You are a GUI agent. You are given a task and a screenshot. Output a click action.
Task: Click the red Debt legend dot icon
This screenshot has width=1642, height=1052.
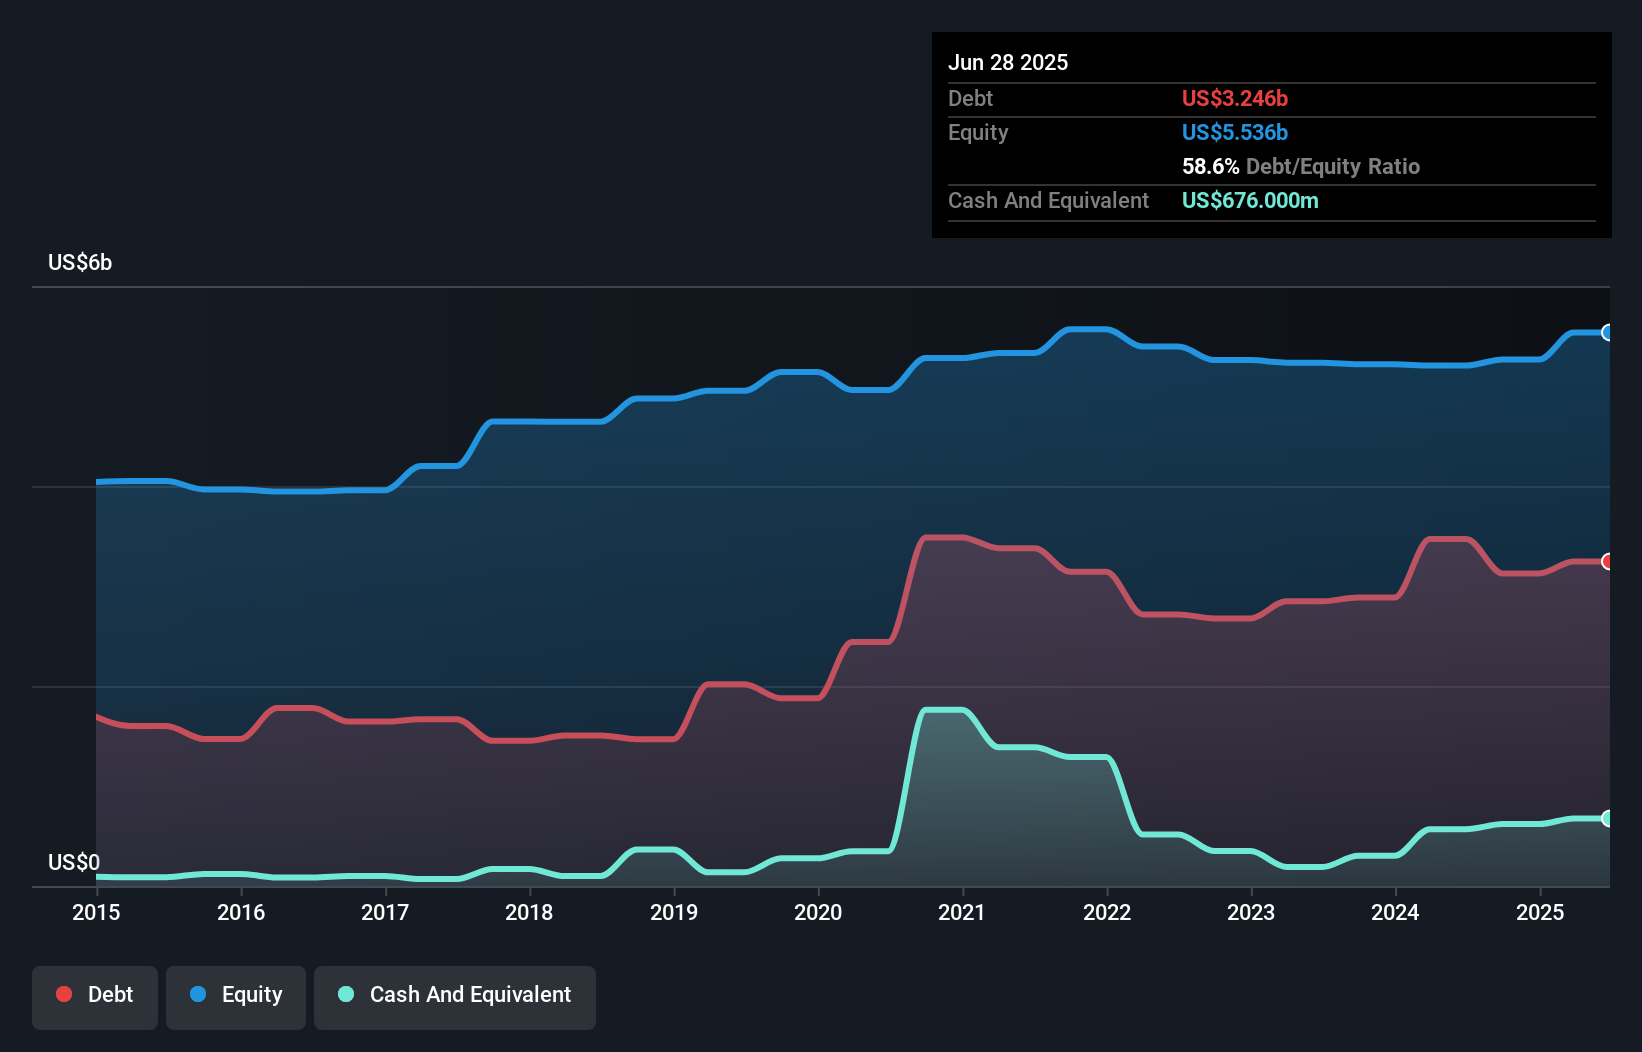tap(63, 994)
